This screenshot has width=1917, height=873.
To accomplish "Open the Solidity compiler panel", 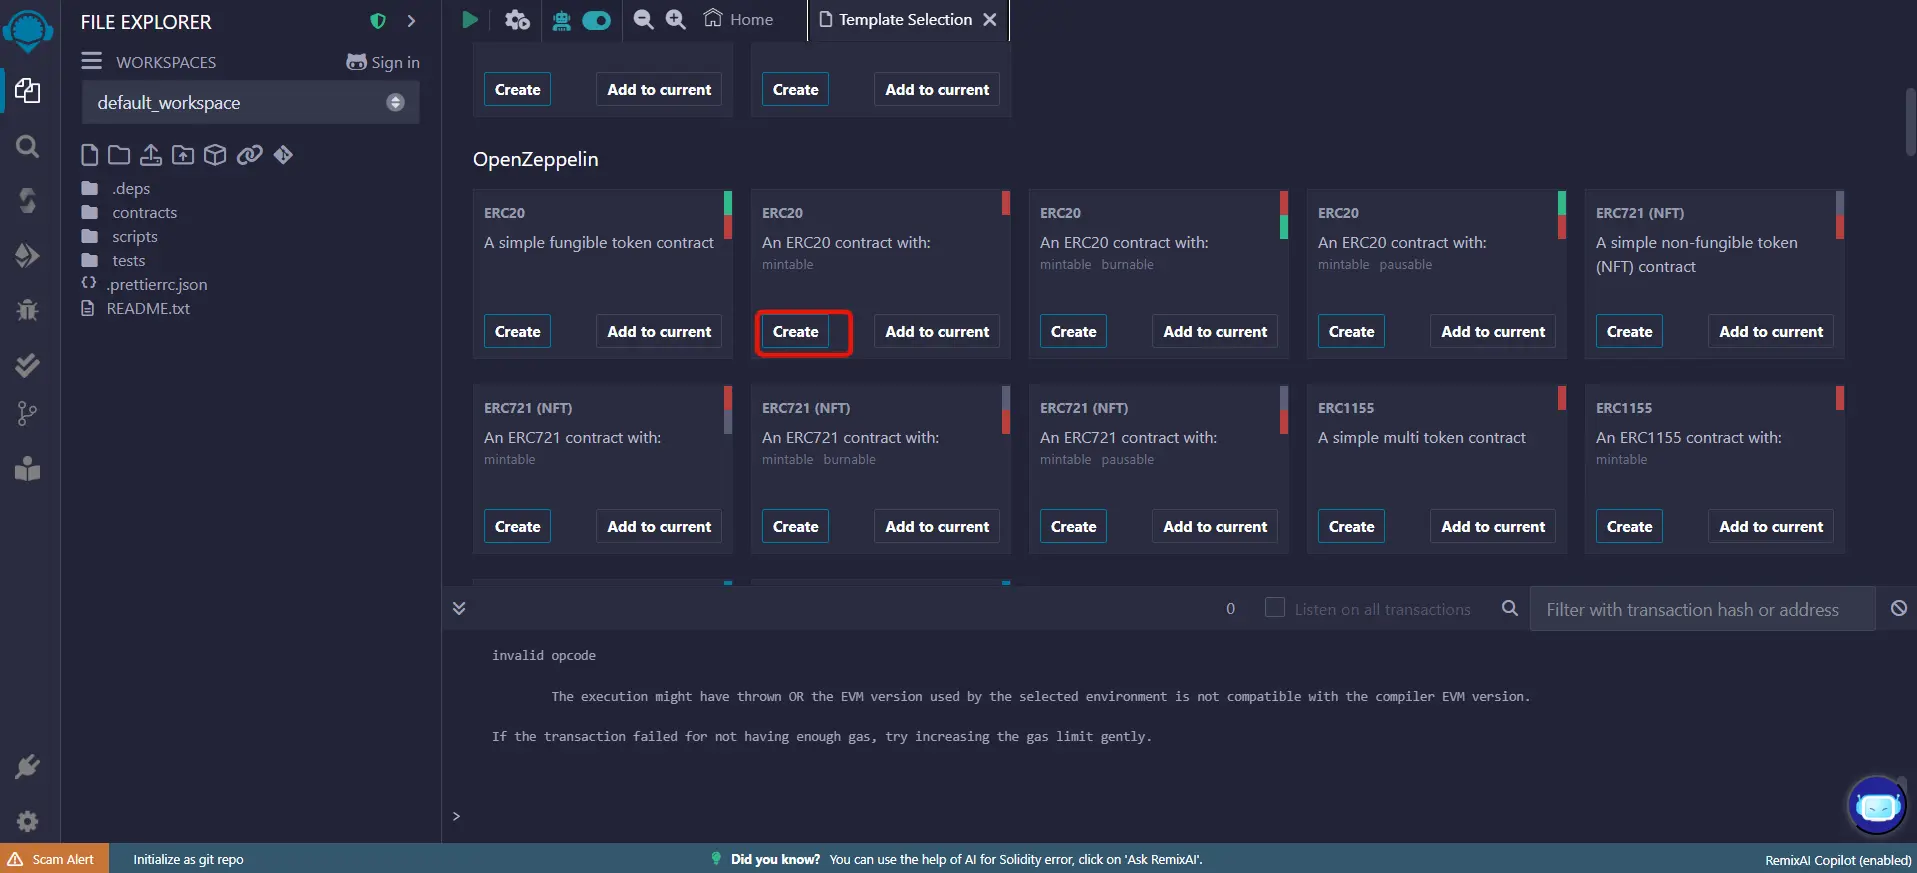I will click(28, 200).
